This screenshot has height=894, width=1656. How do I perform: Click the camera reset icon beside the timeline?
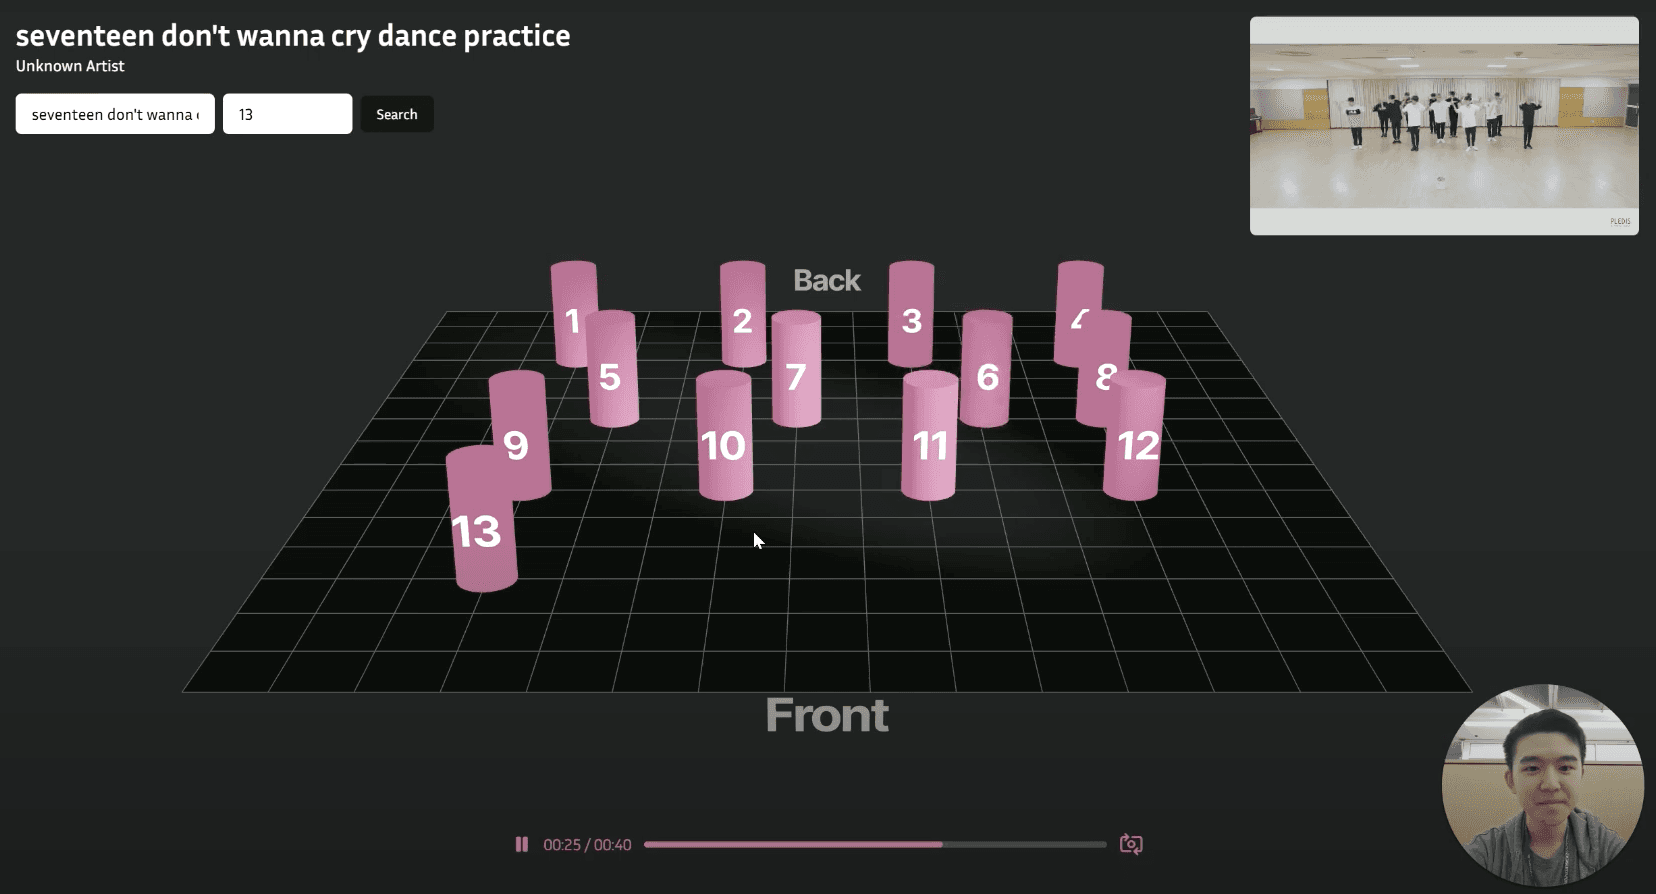tap(1131, 844)
